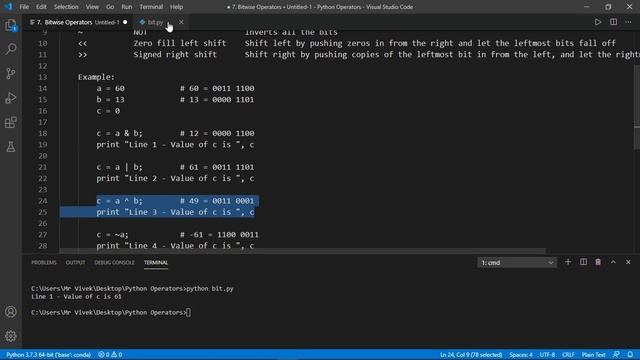Change file encoding UTF-8
Image resolution: width=640 pixels, height=360 pixels.
coord(547,355)
